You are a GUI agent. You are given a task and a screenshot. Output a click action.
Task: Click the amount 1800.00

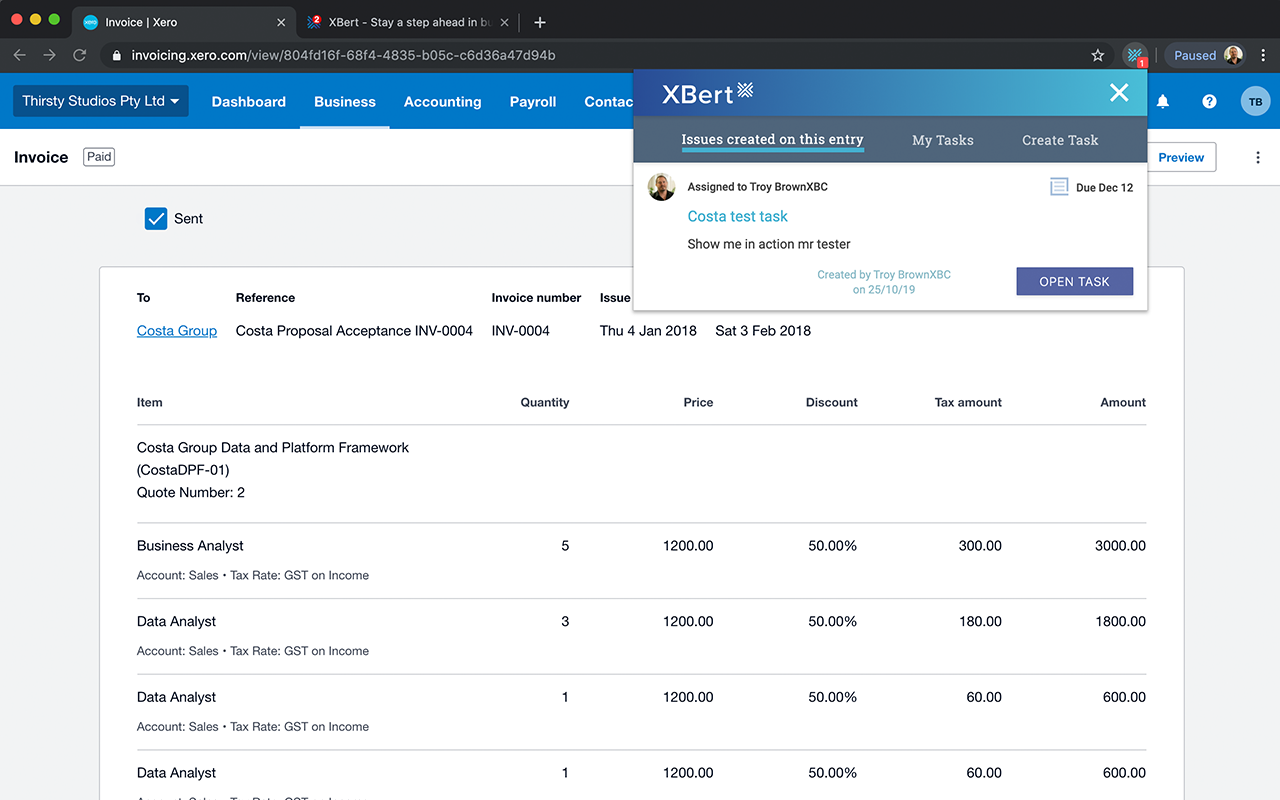[x=1120, y=622]
